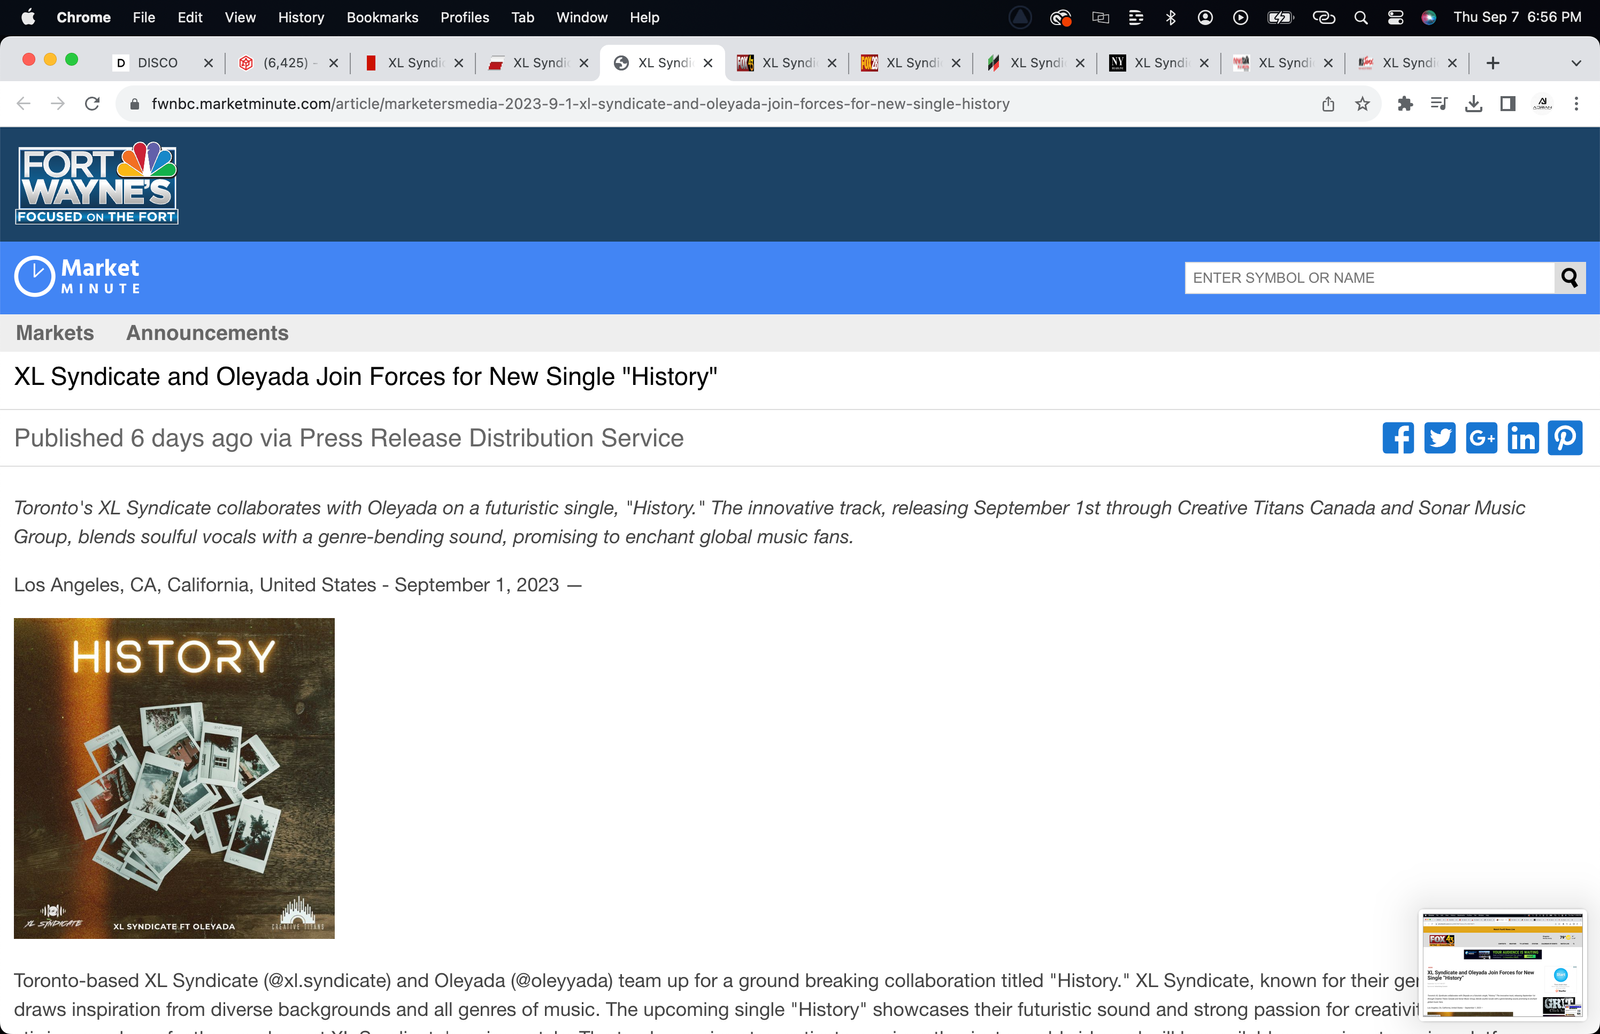Share article on Facebook
Image resolution: width=1600 pixels, height=1034 pixels.
click(x=1398, y=438)
